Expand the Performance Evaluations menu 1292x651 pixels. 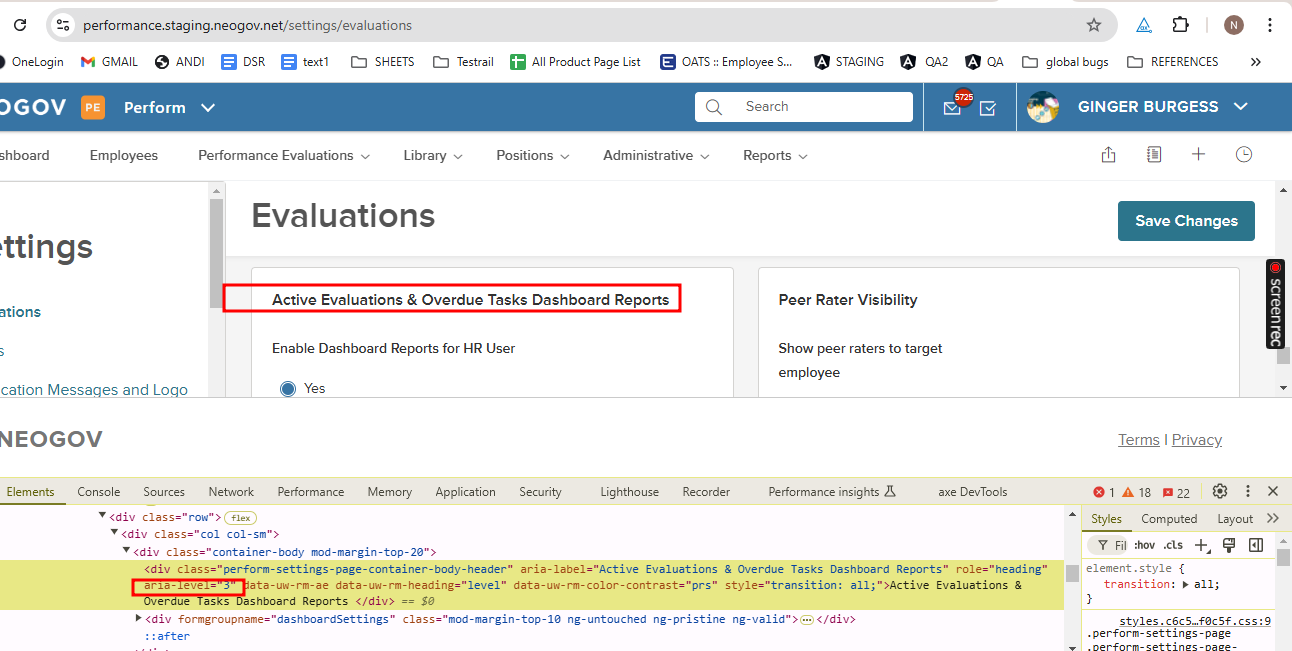coord(284,155)
